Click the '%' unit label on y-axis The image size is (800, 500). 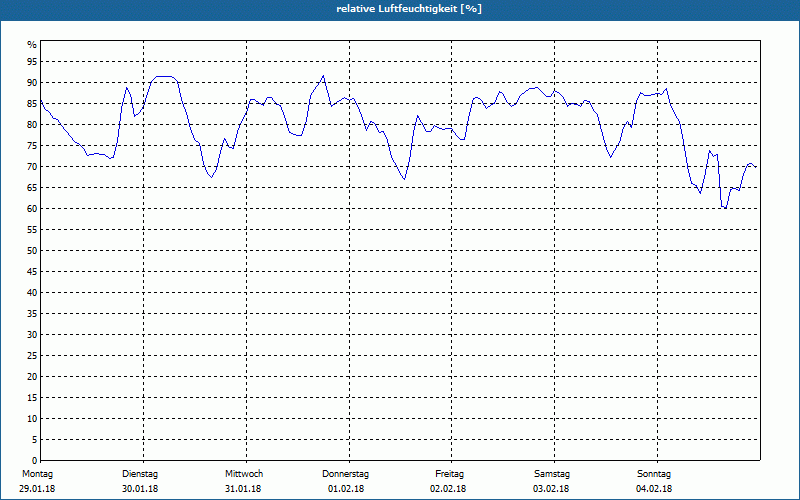[x=32, y=45]
